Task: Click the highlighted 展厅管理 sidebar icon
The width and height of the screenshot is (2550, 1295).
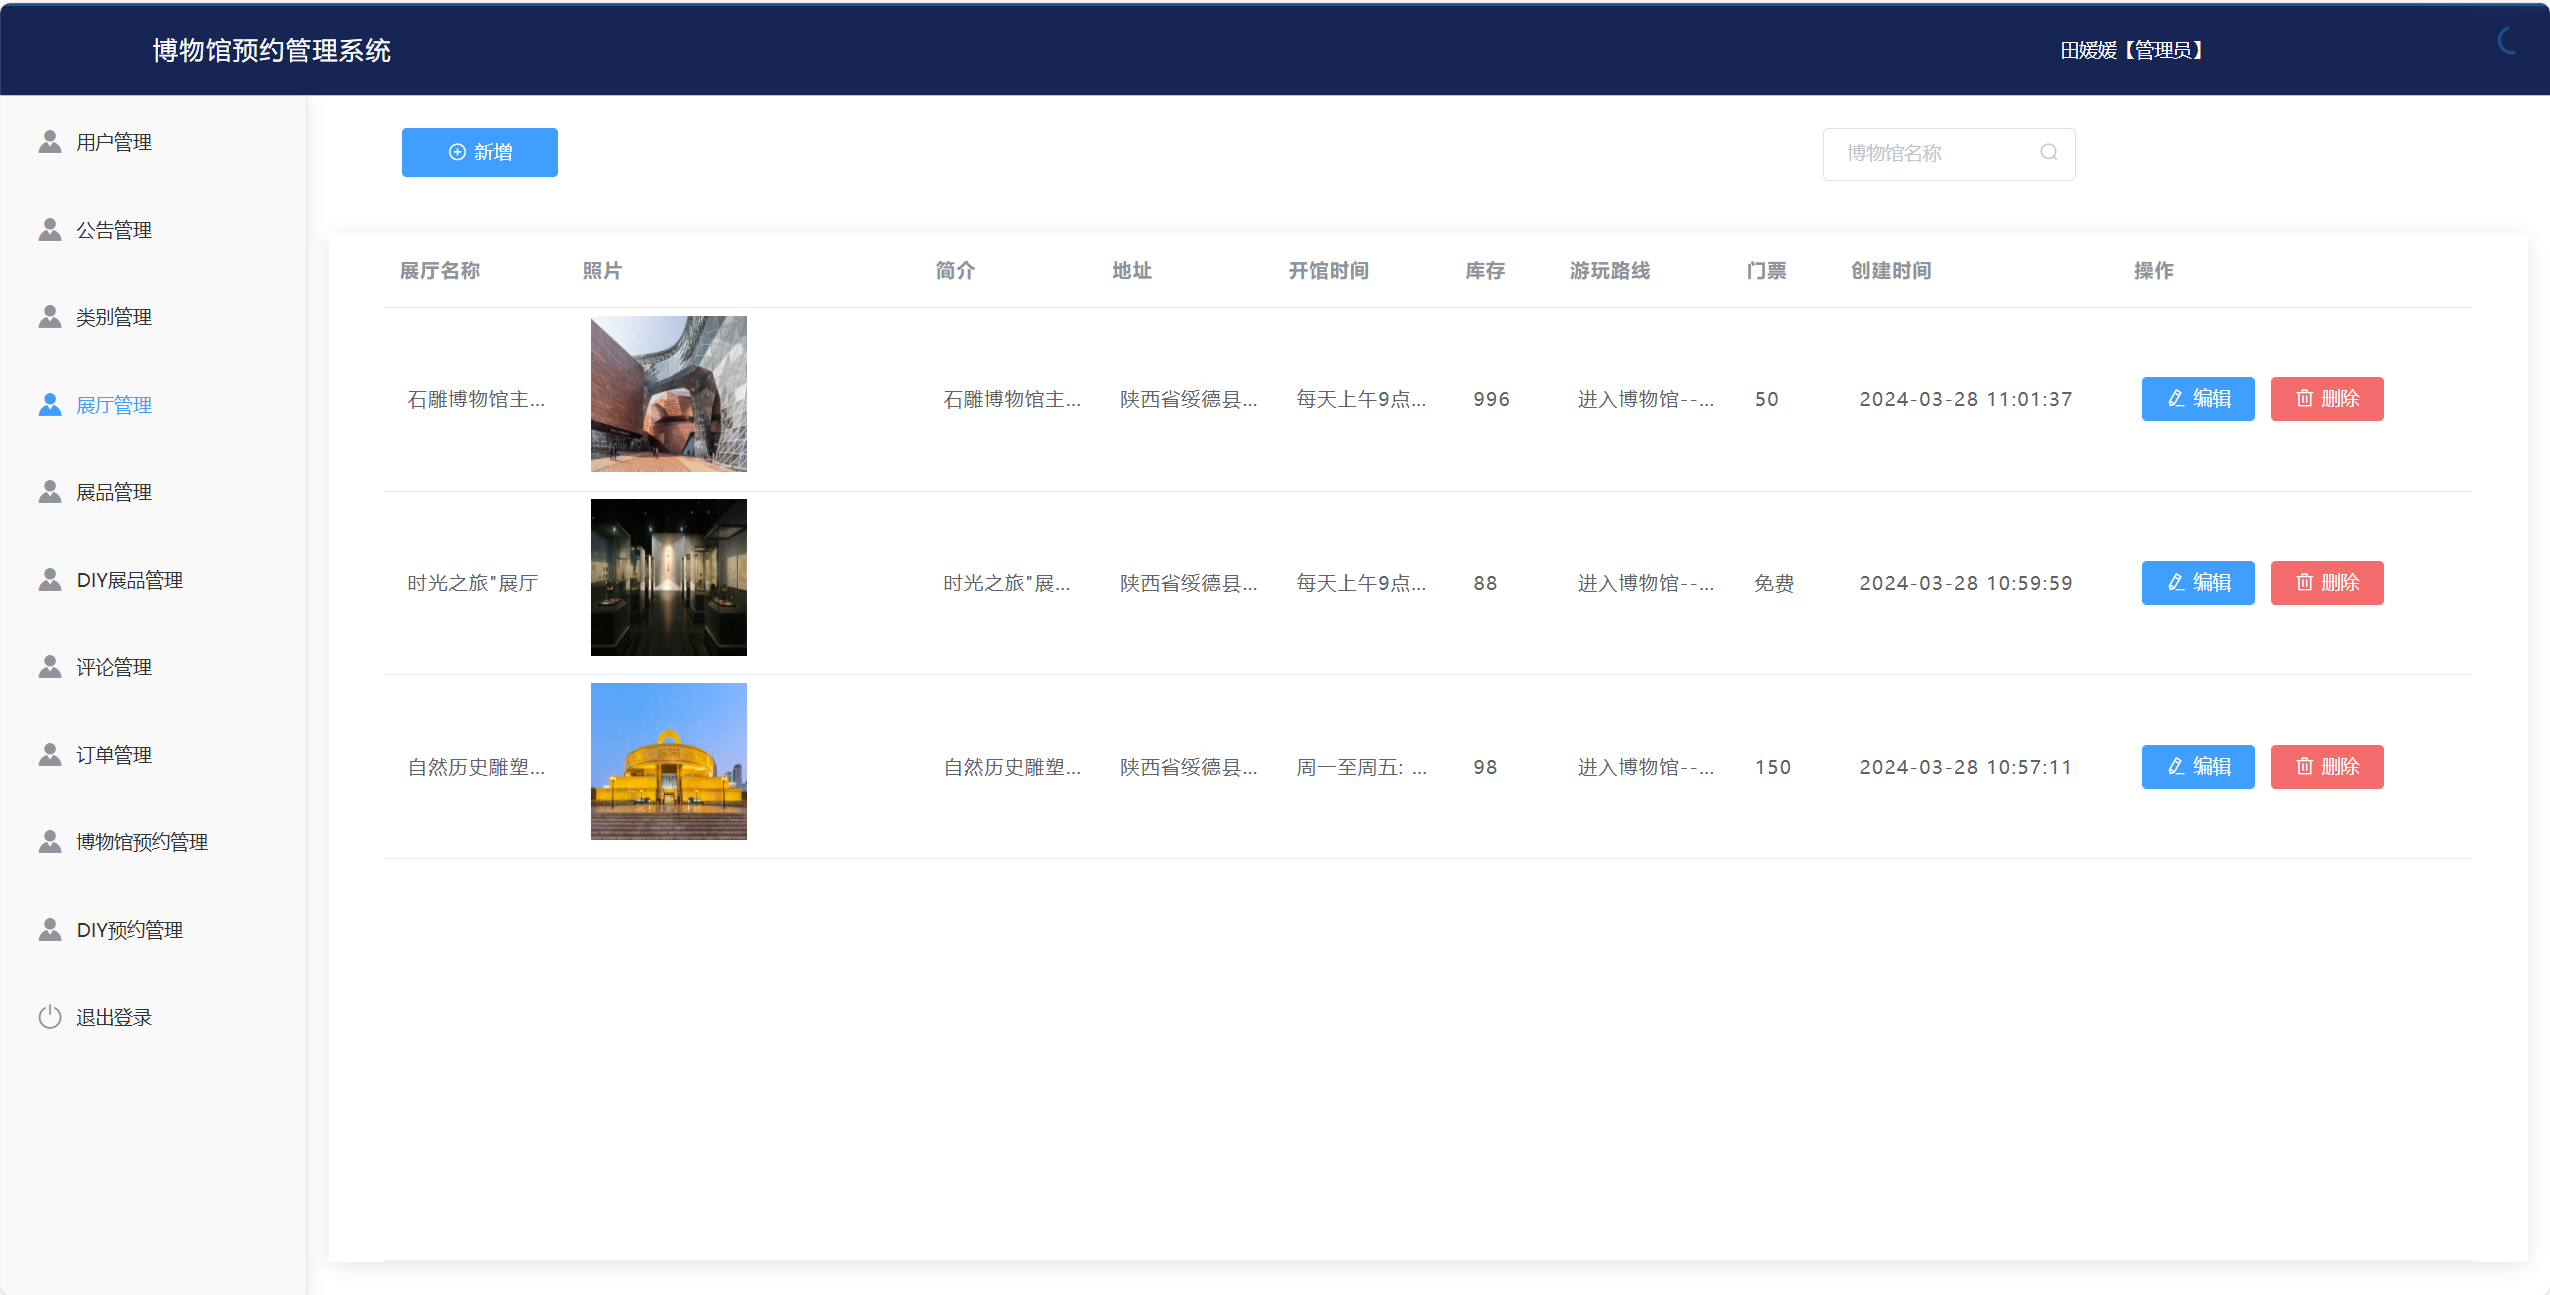Action: click(50, 405)
